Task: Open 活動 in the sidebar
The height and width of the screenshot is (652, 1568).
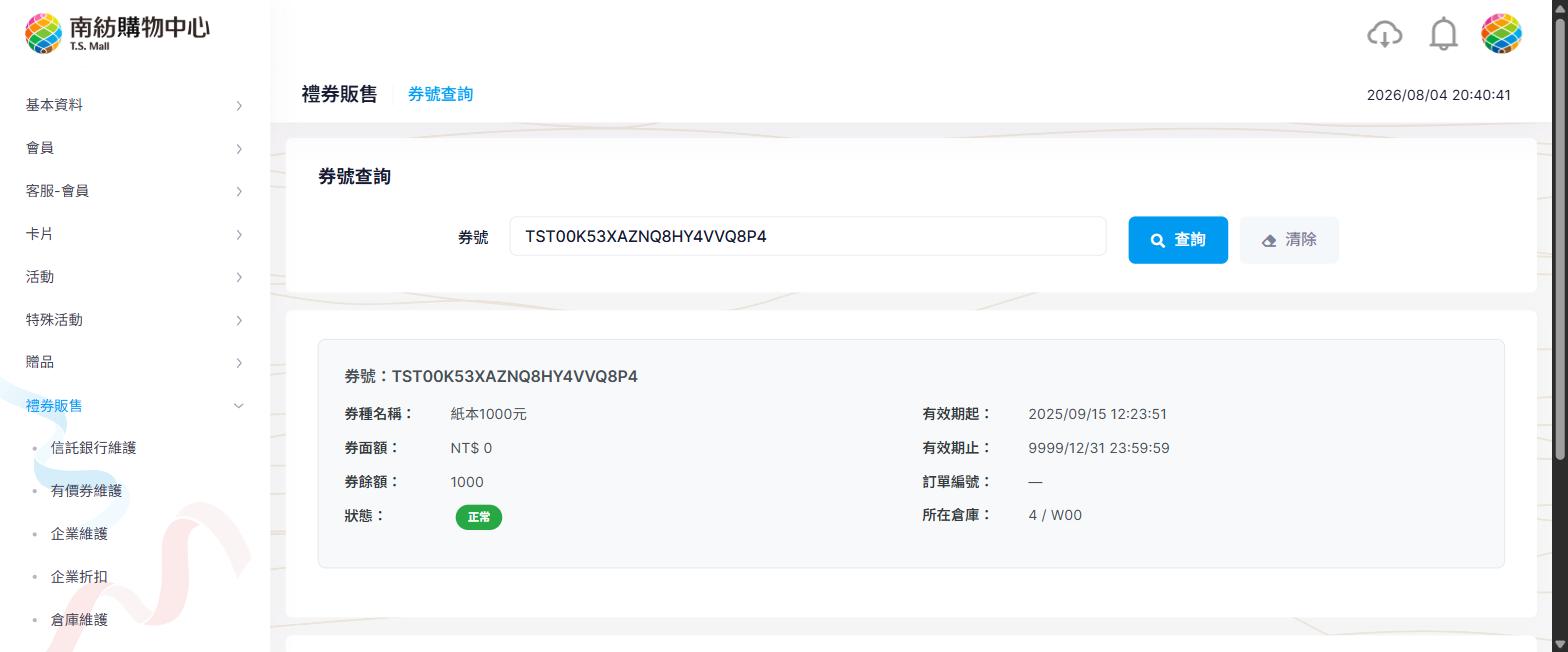Action: 40,277
